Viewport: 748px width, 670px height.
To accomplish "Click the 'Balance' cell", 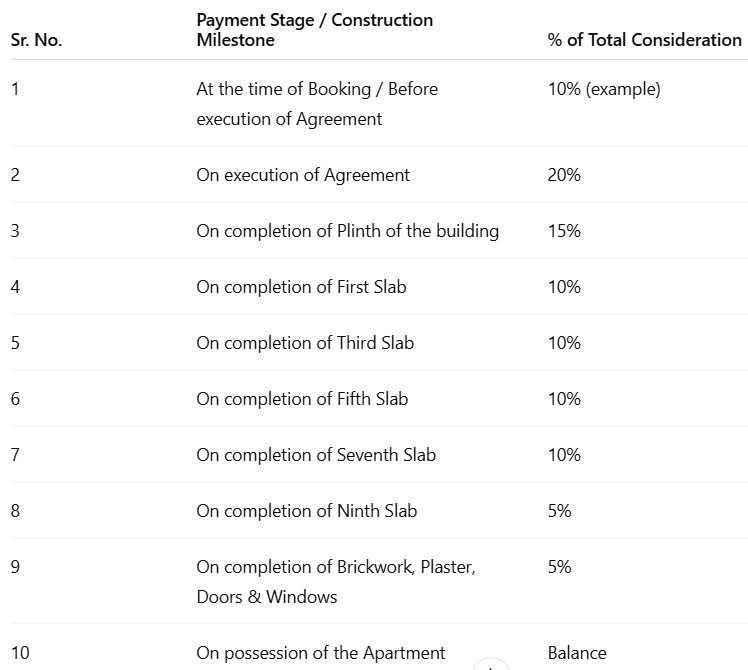I will [x=576, y=653].
